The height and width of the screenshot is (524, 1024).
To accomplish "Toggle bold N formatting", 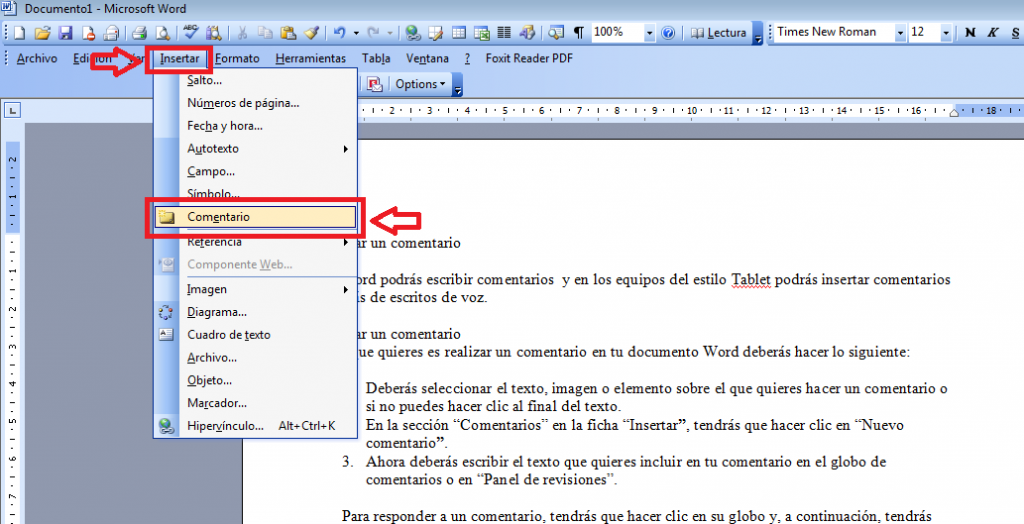I will tap(970, 32).
